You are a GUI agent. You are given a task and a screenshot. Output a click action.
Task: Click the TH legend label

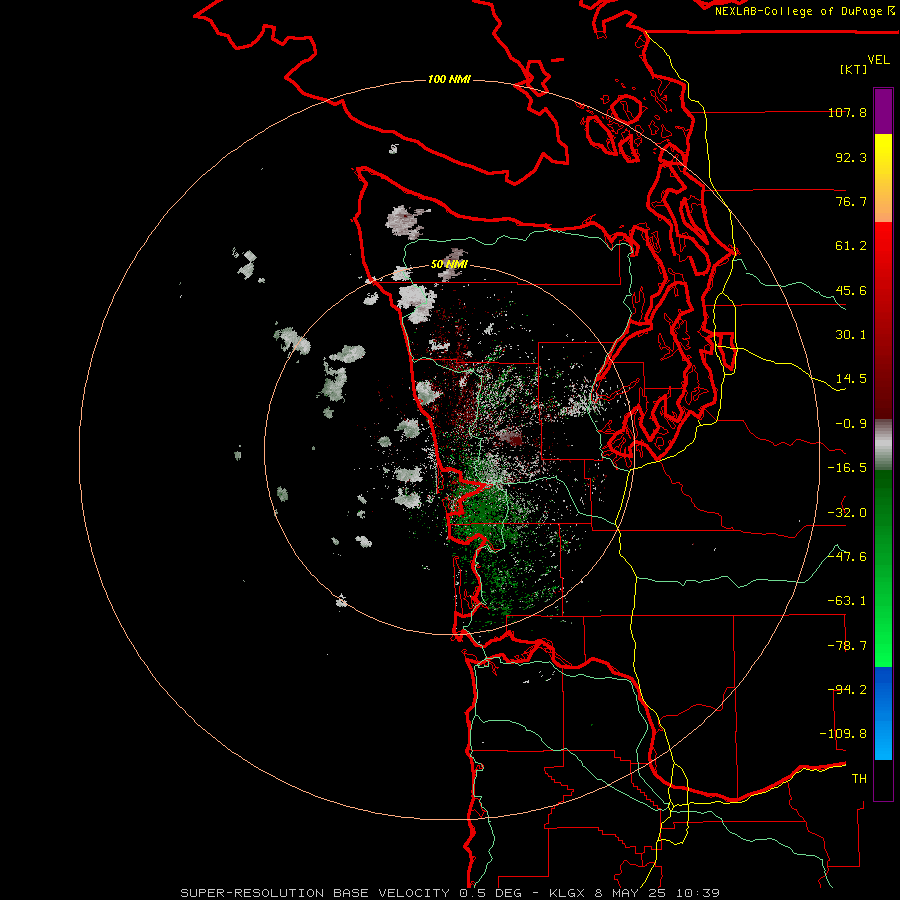coord(859,779)
